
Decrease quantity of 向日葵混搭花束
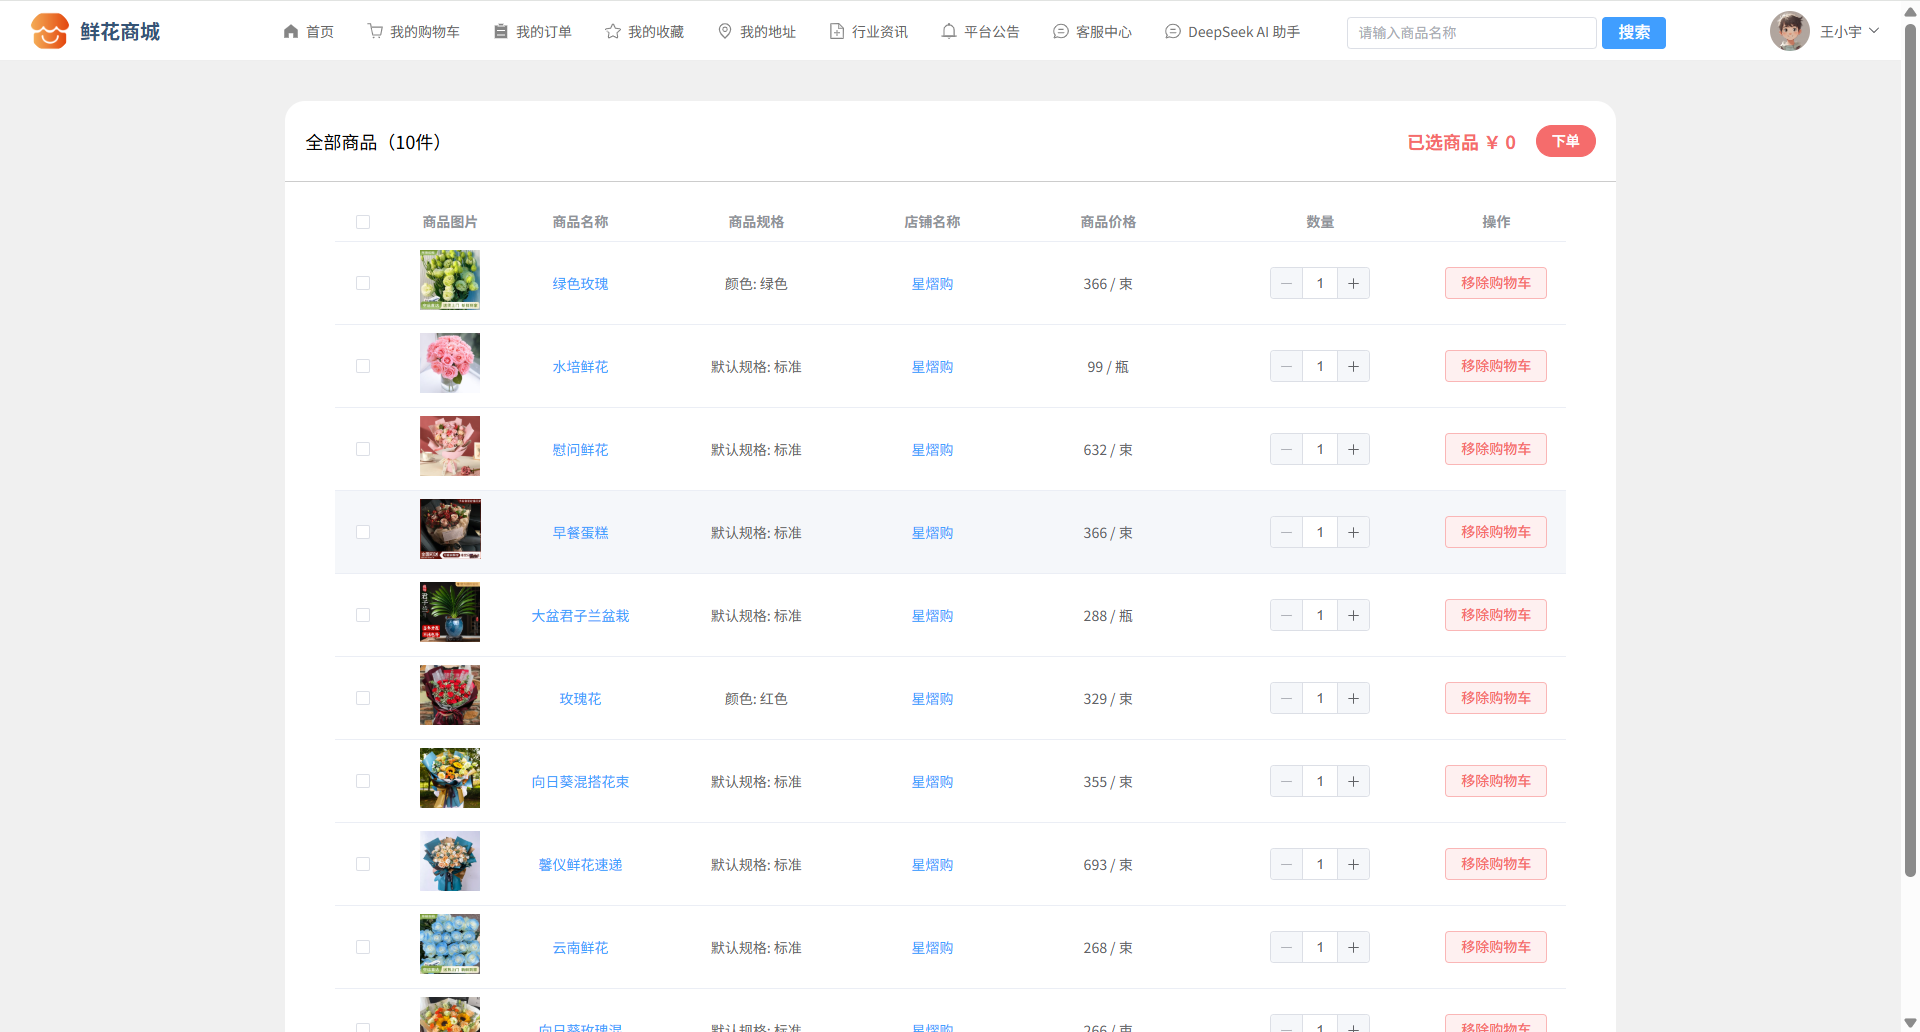click(1286, 781)
